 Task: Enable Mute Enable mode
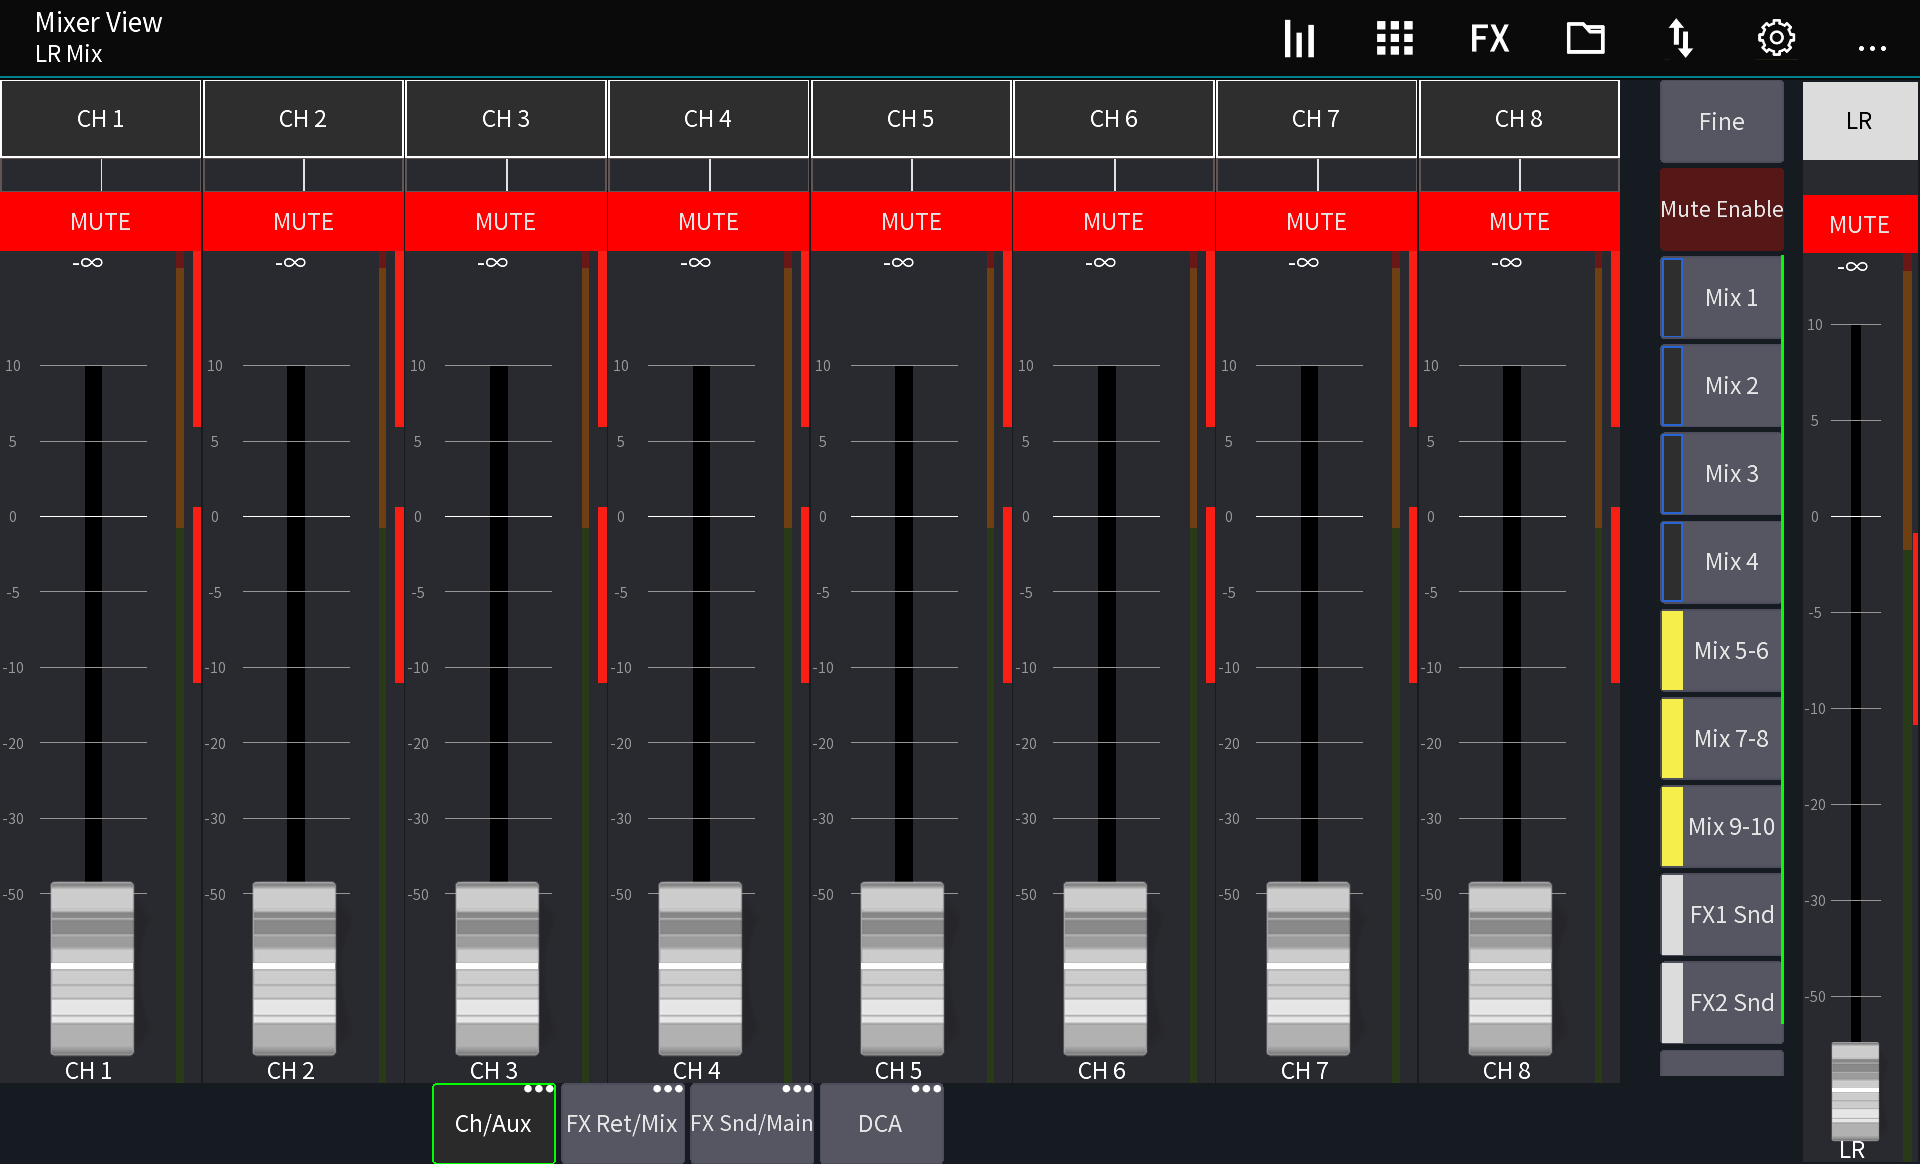click(x=1721, y=209)
